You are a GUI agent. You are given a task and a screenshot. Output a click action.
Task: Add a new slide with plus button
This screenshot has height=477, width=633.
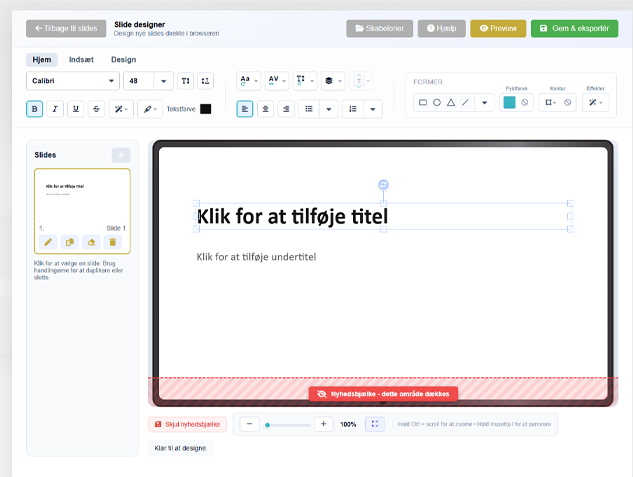coord(121,155)
